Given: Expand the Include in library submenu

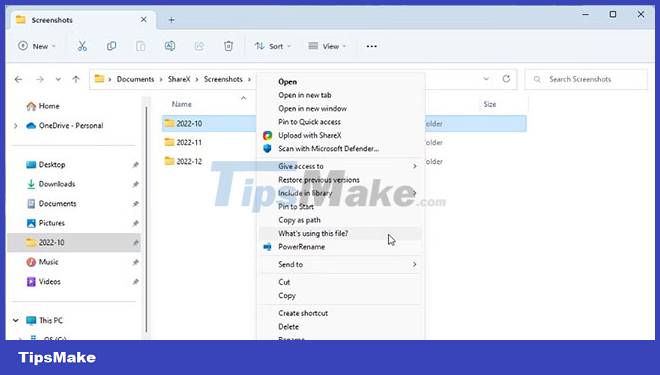Looking at the screenshot, I should point(415,193).
